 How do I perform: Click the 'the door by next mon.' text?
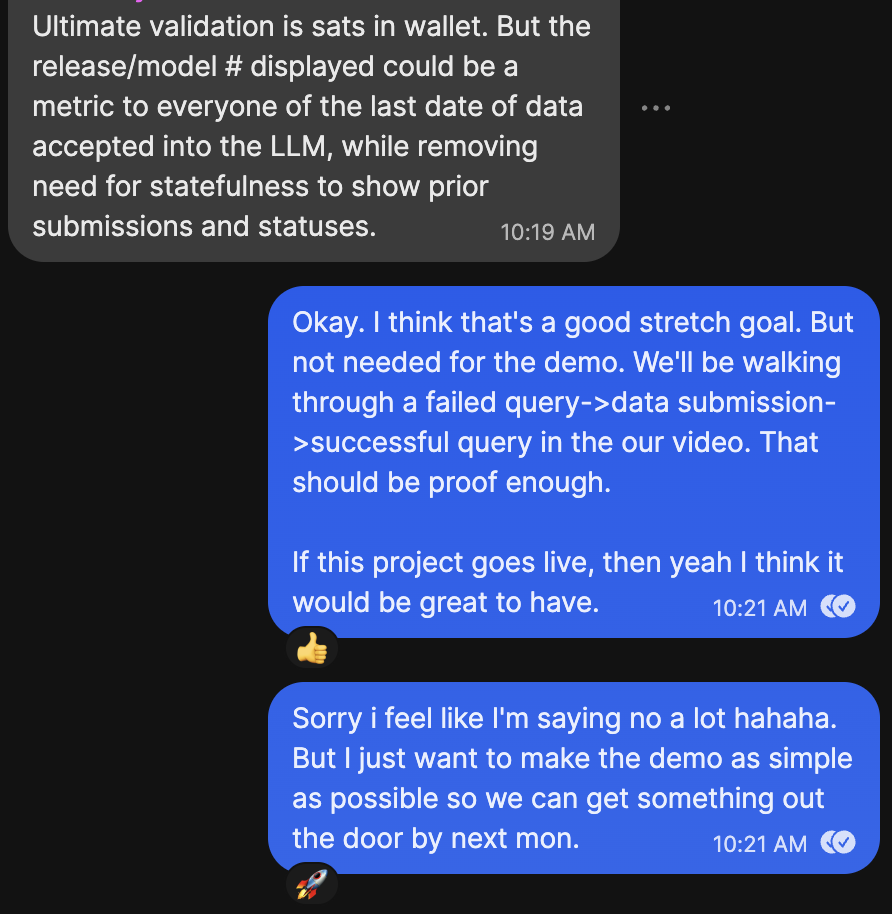coord(436,838)
